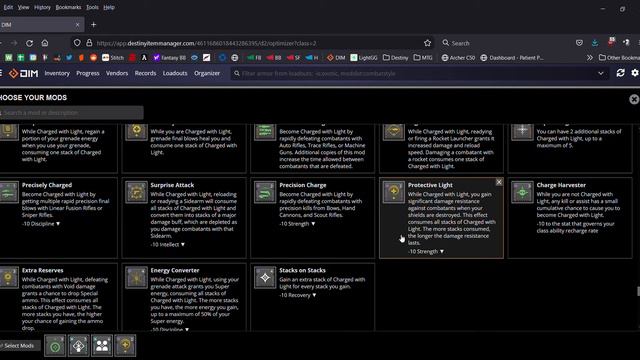Screen dimensions: 640x360
Task: Go to the Organizer page
Action: (x=207, y=73)
